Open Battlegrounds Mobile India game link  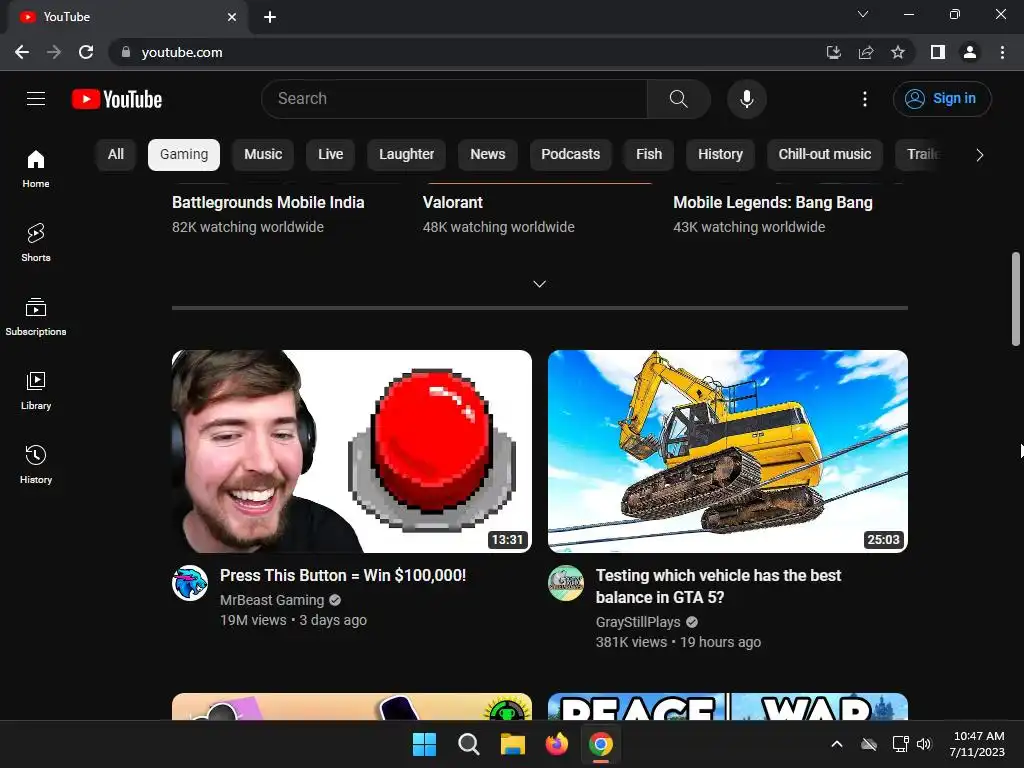coord(268,202)
